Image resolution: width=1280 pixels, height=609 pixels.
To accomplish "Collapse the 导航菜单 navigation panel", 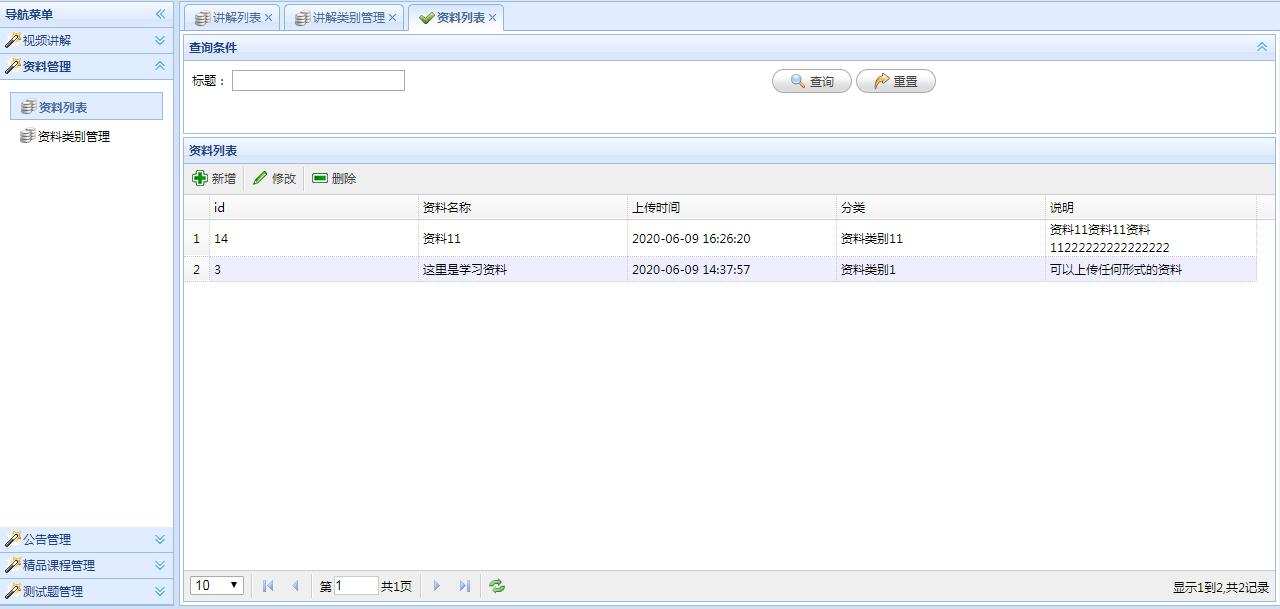I will point(160,14).
